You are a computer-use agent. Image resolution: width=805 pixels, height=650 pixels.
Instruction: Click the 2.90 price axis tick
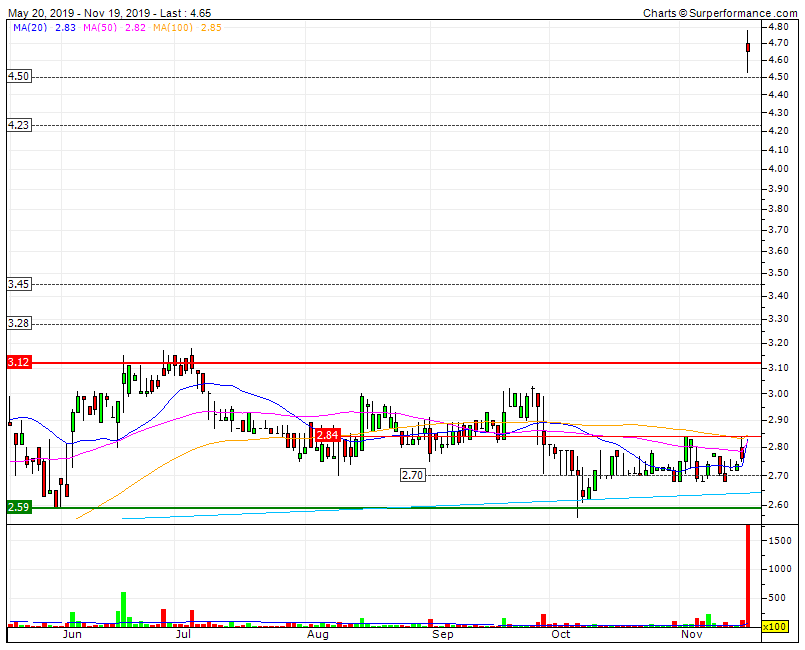click(x=778, y=419)
